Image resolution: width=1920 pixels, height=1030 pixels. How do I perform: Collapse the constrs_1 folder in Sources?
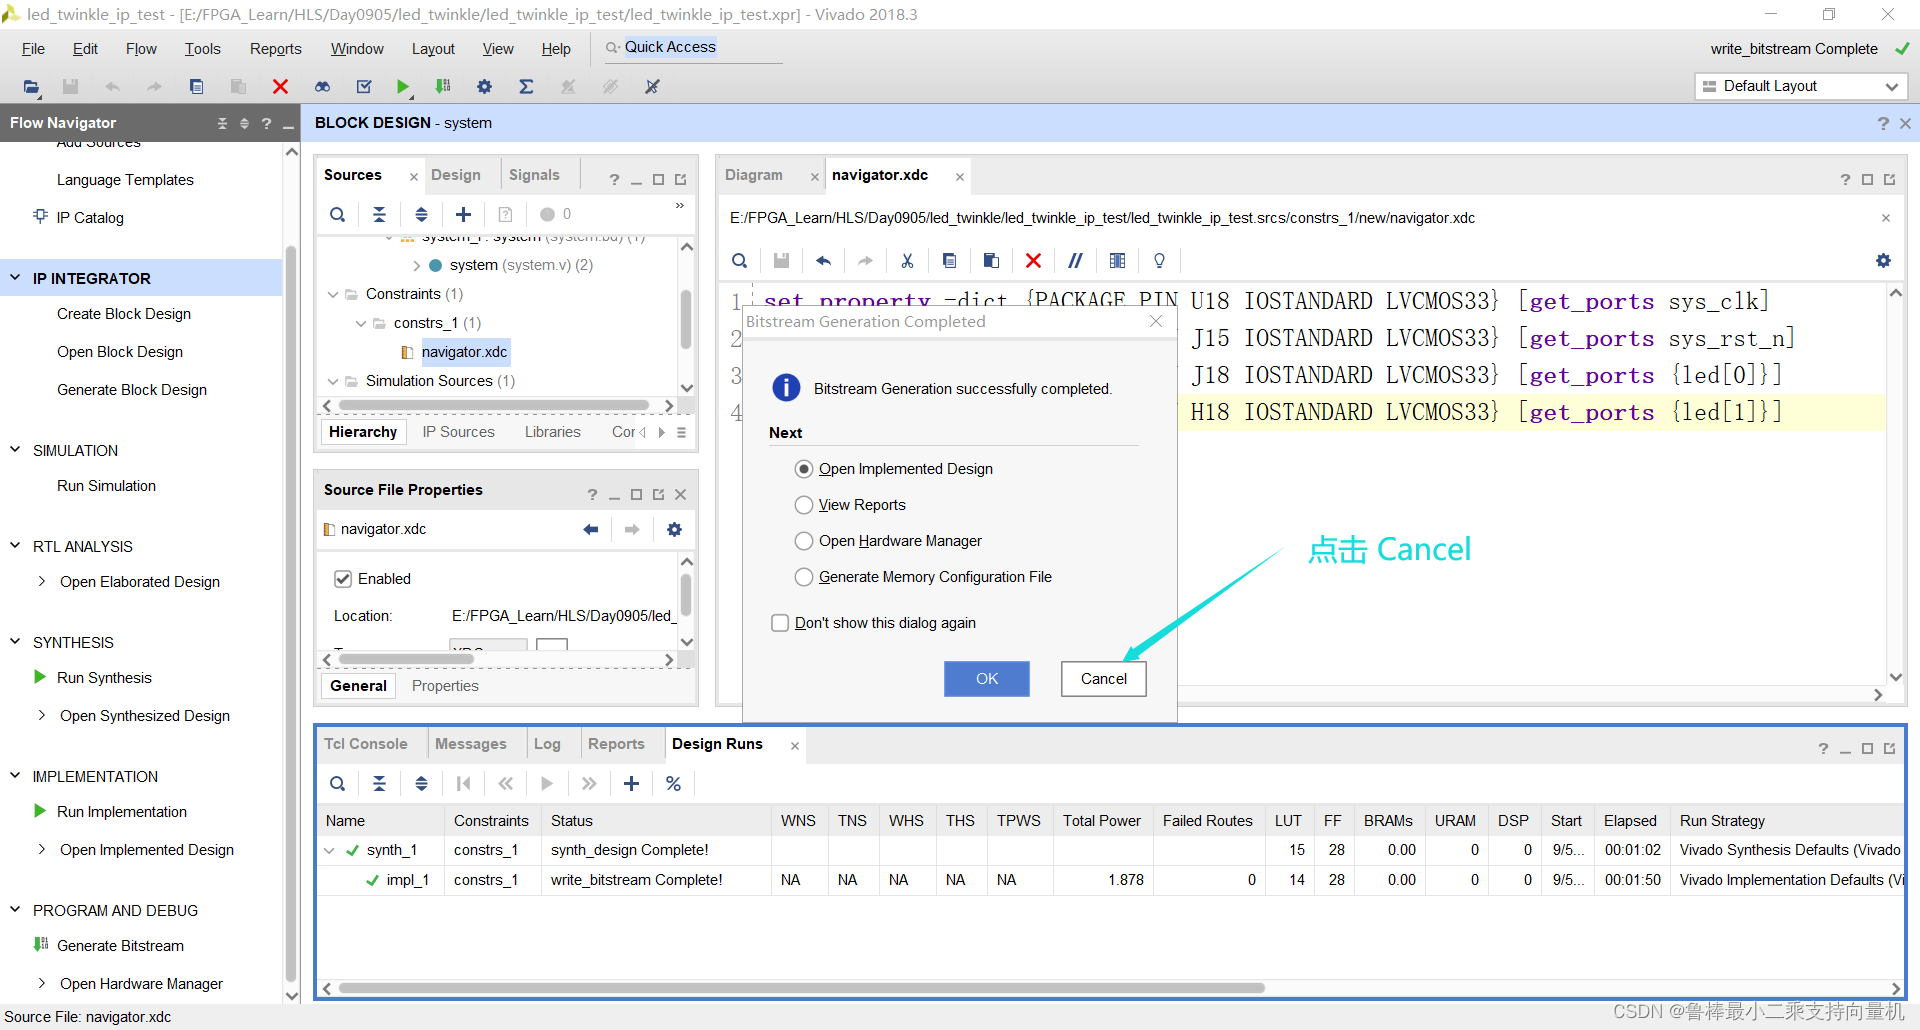tap(361, 323)
